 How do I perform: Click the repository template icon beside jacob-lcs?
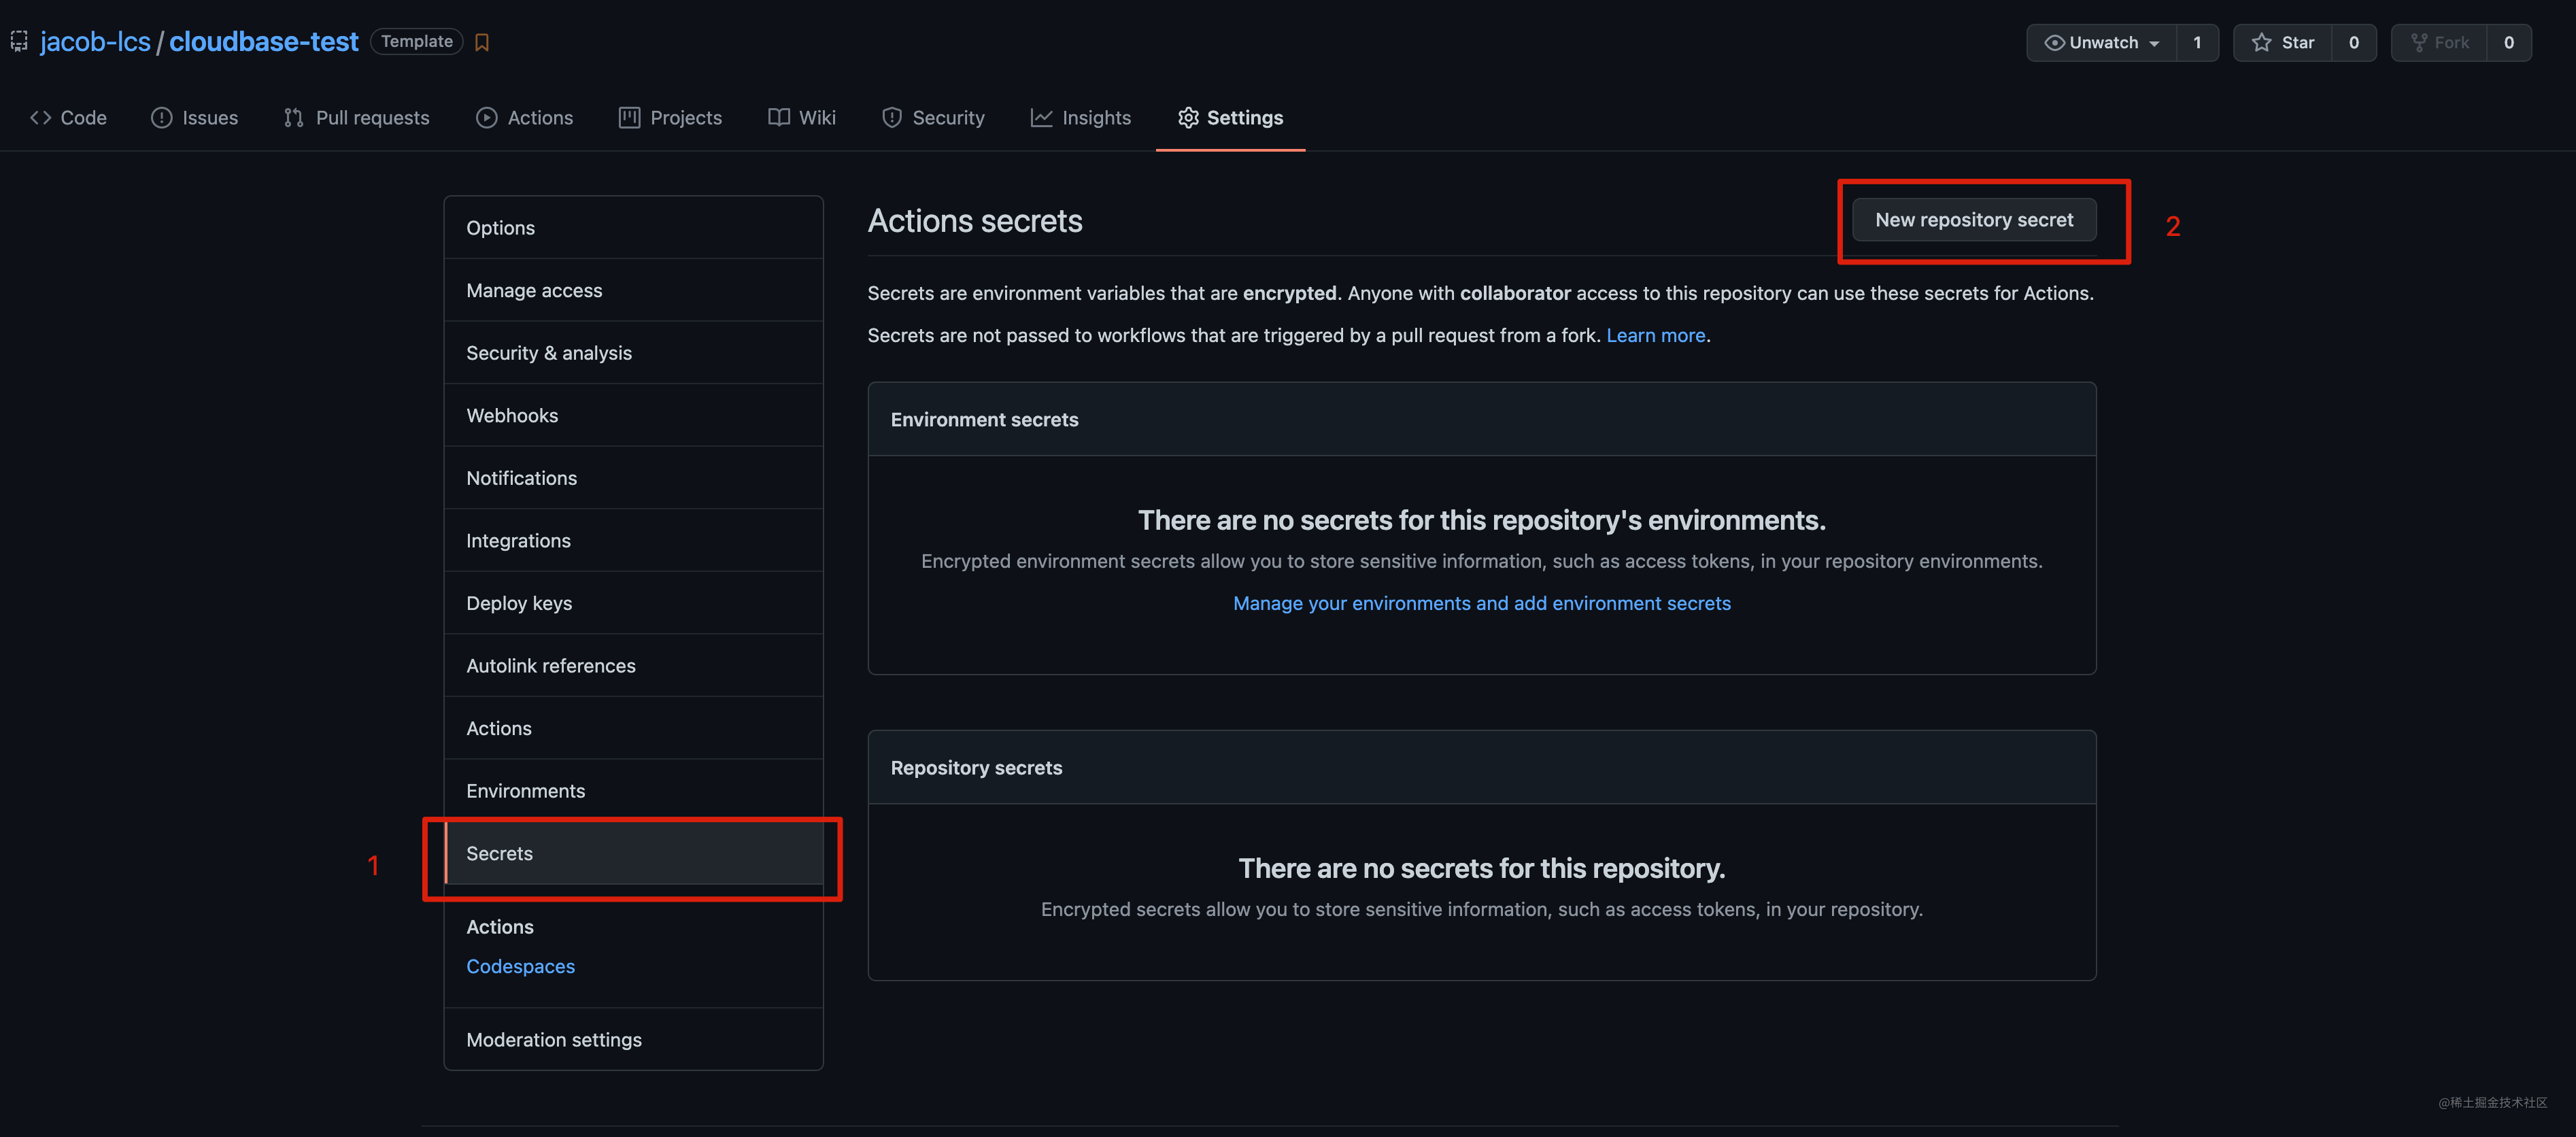coord(19,42)
